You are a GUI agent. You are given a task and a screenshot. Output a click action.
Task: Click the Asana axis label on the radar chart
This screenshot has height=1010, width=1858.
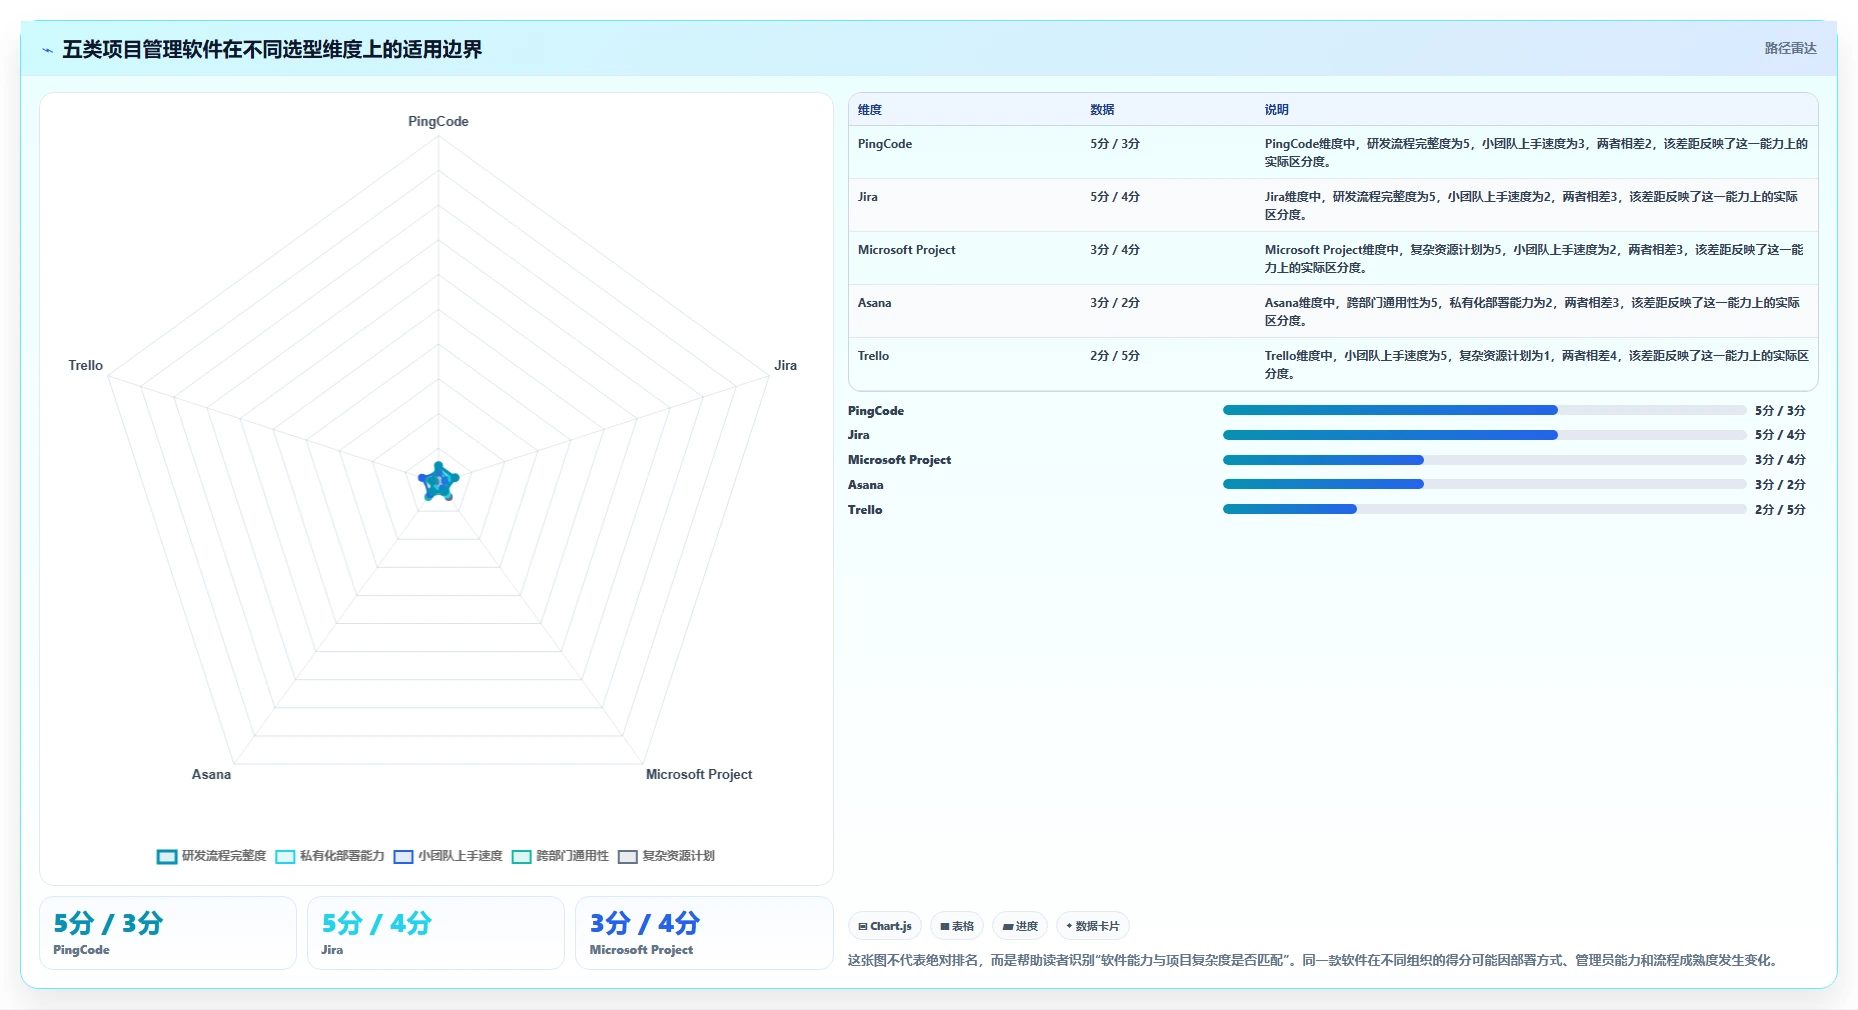[211, 774]
